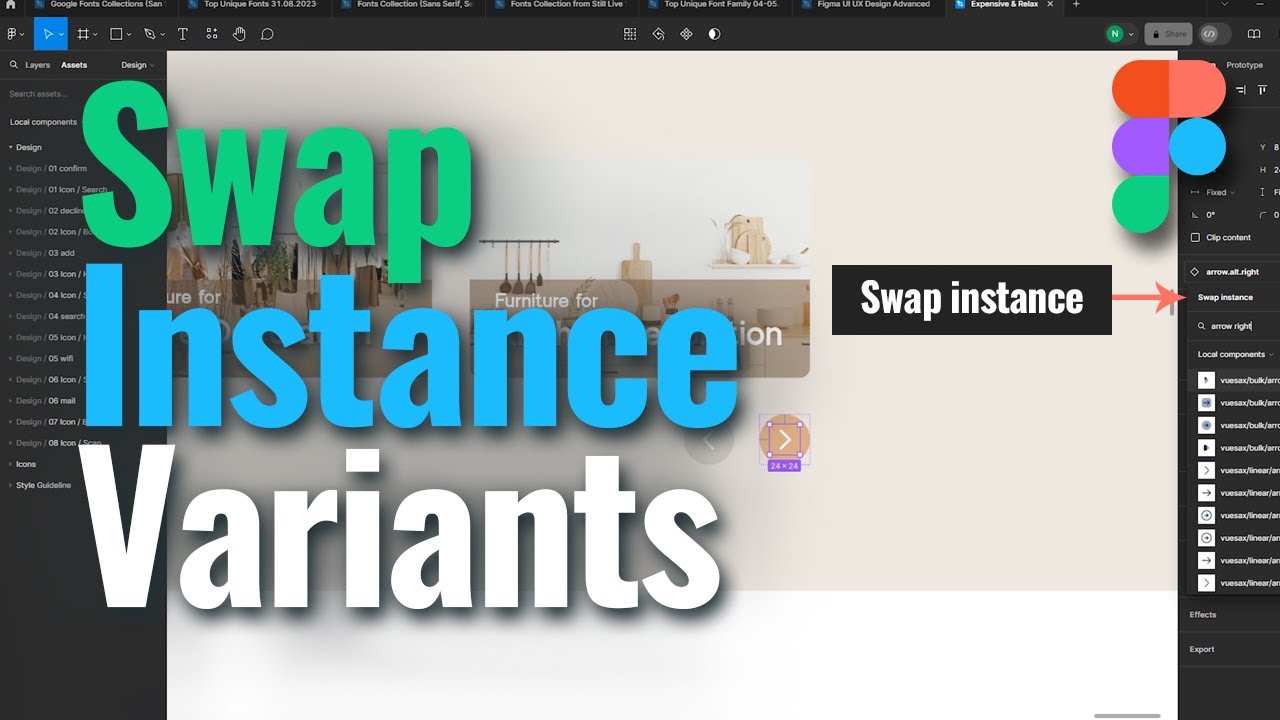Open the Comment tool

point(266,33)
